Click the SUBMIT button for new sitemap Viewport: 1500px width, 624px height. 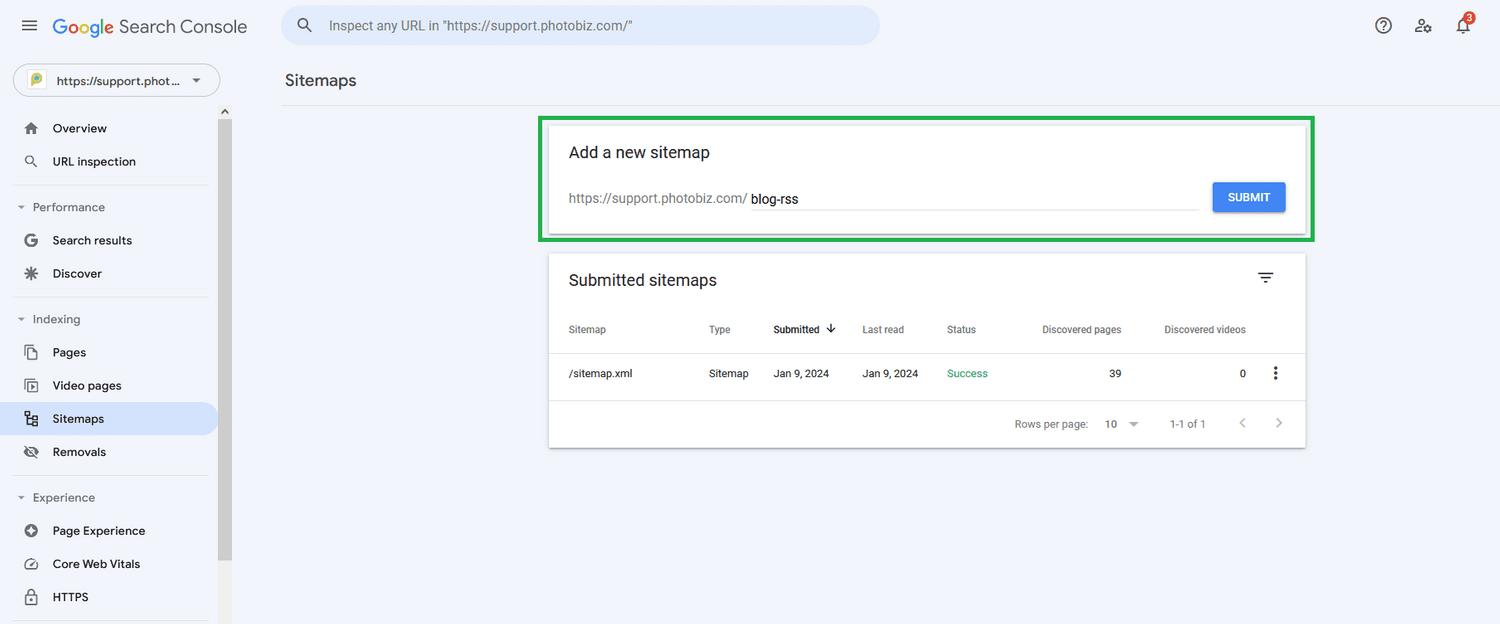click(1248, 197)
